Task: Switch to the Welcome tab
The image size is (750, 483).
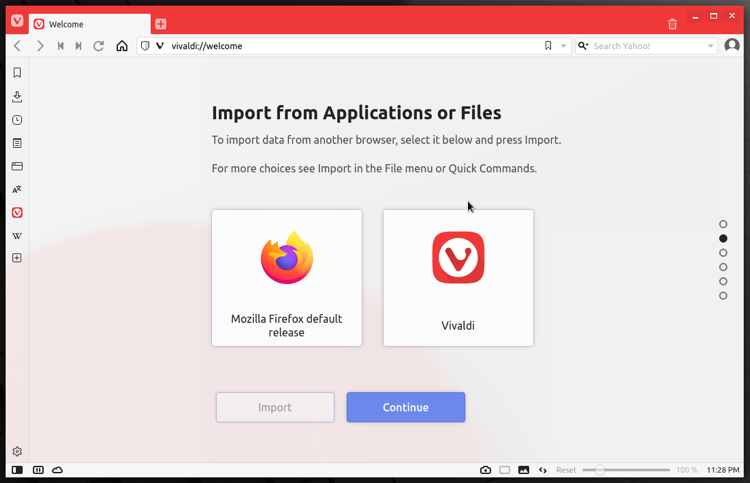Action: pyautogui.click(x=89, y=24)
